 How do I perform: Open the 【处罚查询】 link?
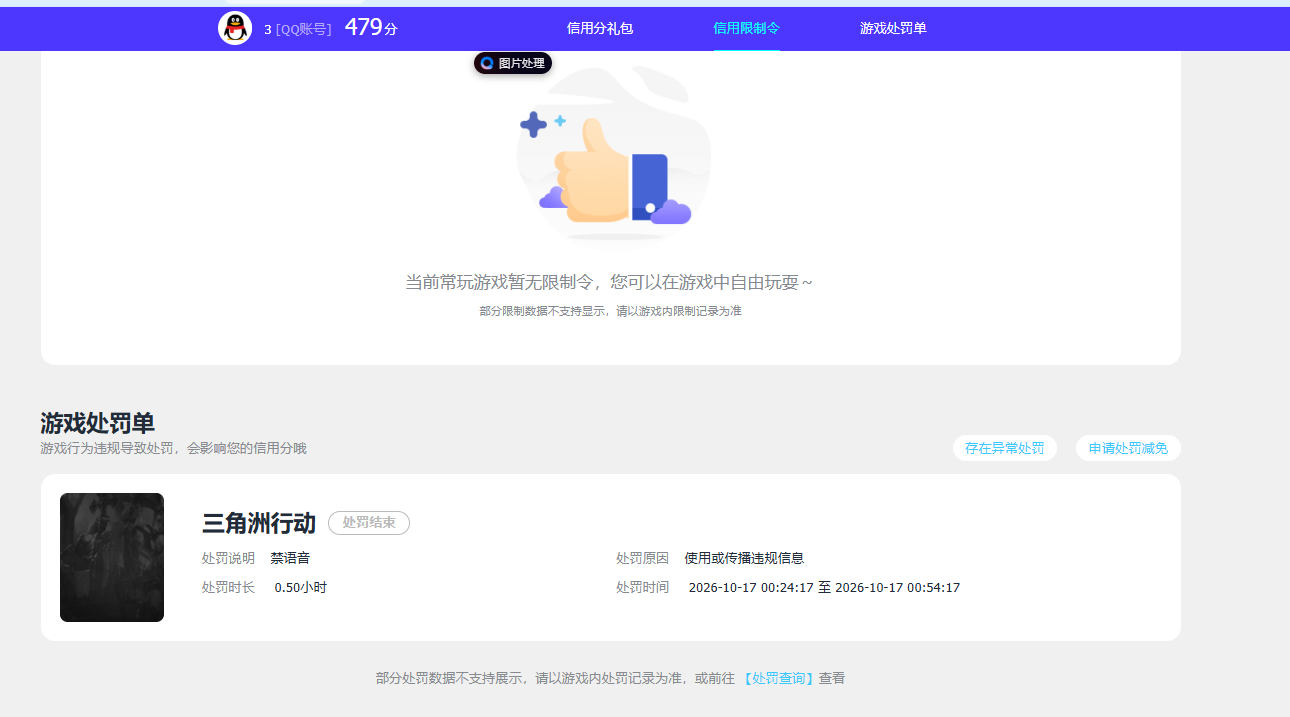point(779,678)
